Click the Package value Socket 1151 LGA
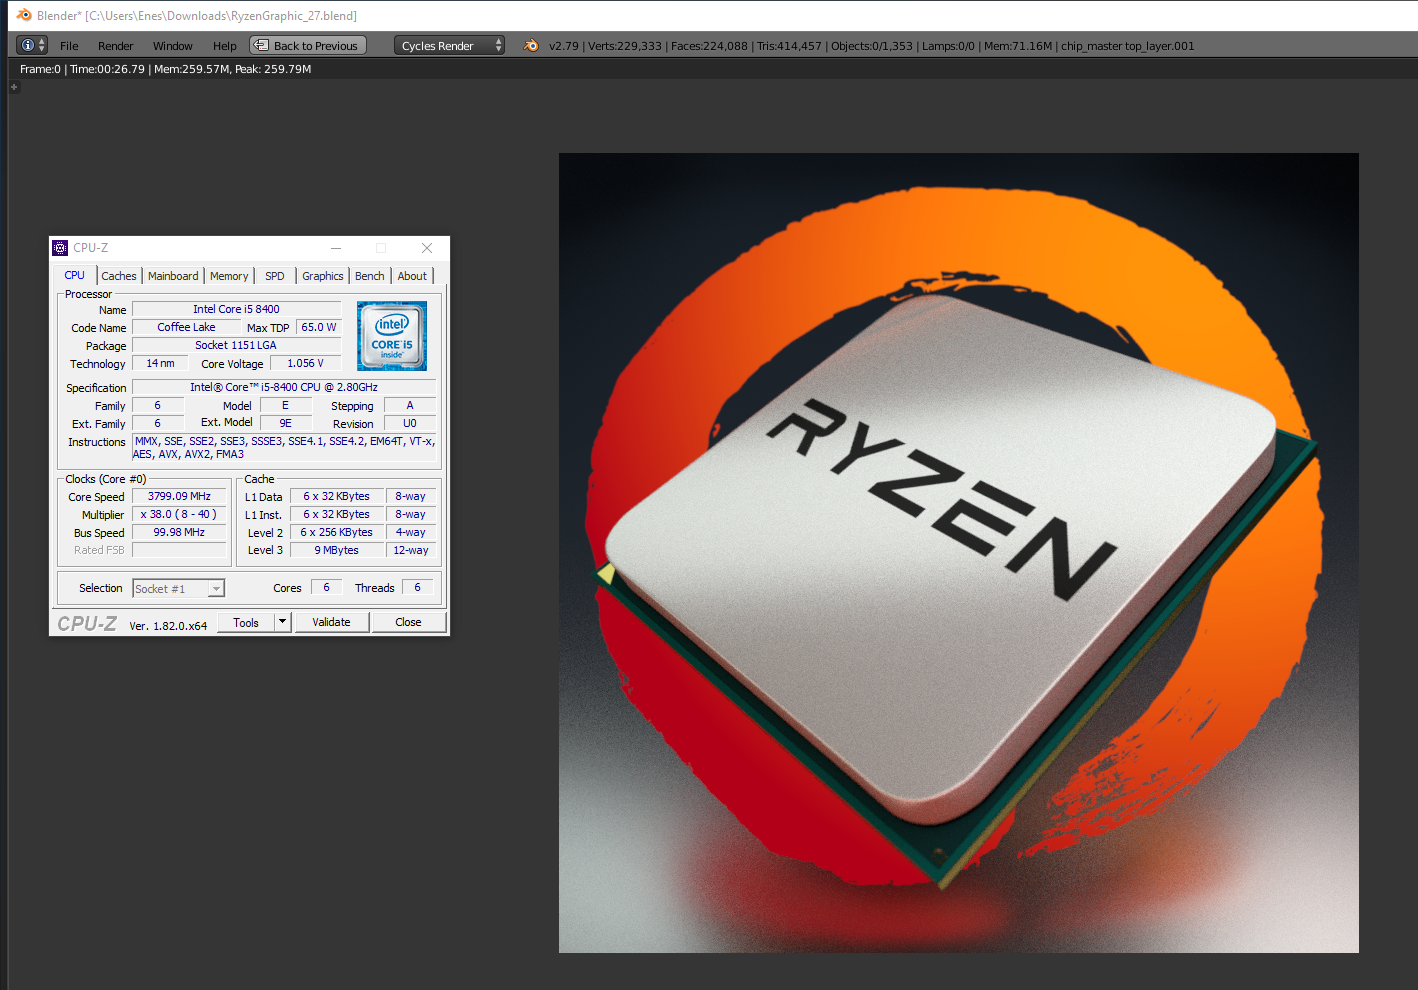The width and height of the screenshot is (1418, 990). pyautogui.click(x=237, y=346)
